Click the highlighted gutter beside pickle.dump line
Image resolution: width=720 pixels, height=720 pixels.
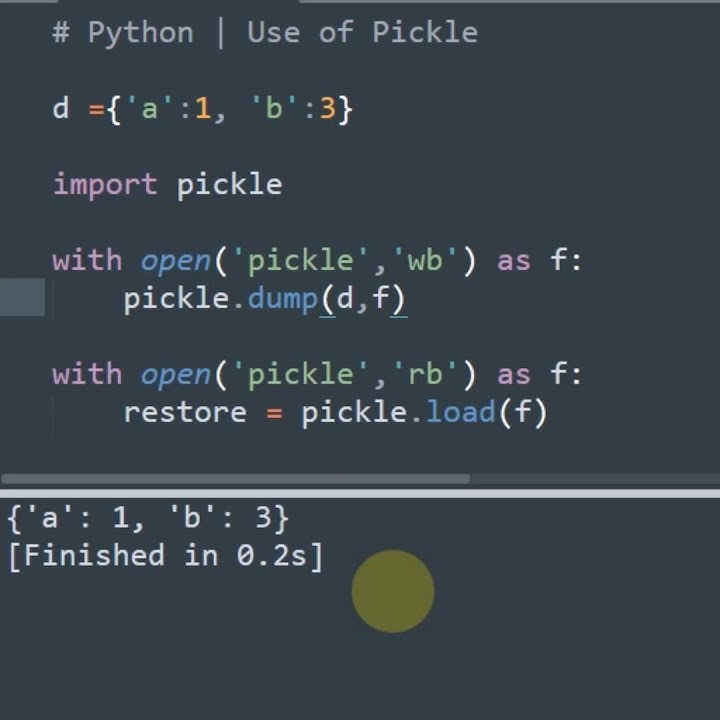[22, 298]
